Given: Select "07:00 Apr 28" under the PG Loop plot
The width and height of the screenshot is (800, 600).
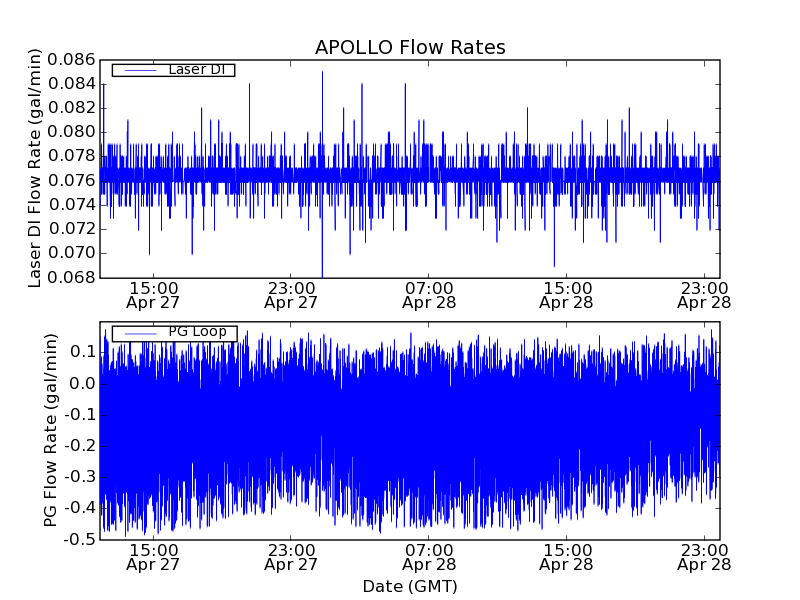Looking at the screenshot, I should [429, 558].
